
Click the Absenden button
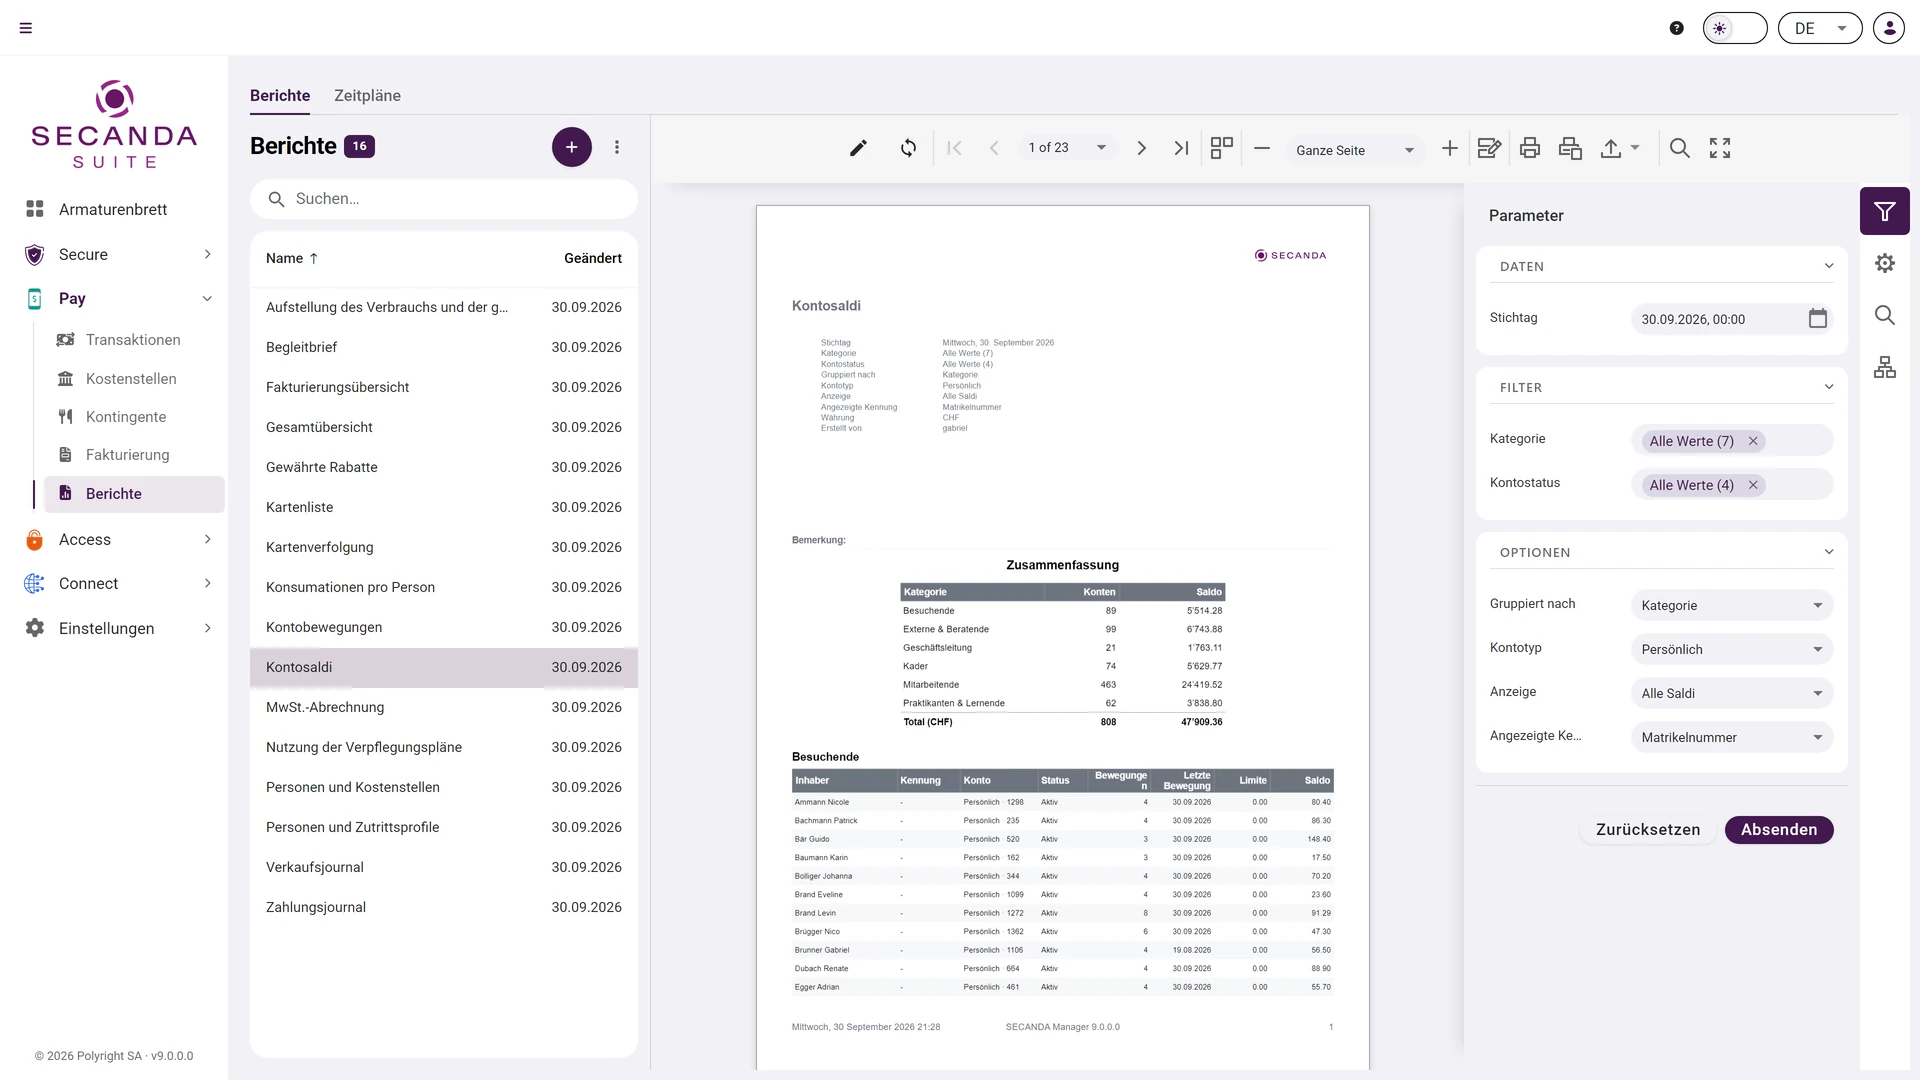1779,830
